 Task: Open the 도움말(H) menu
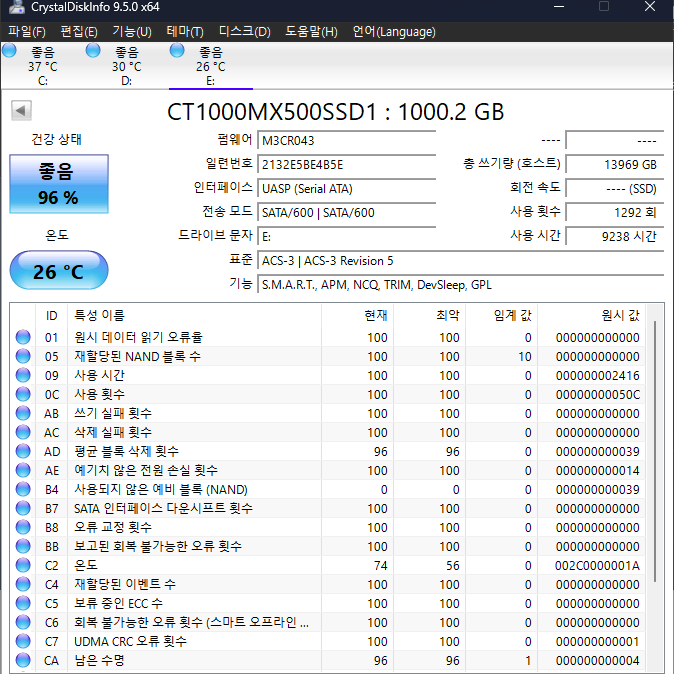[311, 32]
